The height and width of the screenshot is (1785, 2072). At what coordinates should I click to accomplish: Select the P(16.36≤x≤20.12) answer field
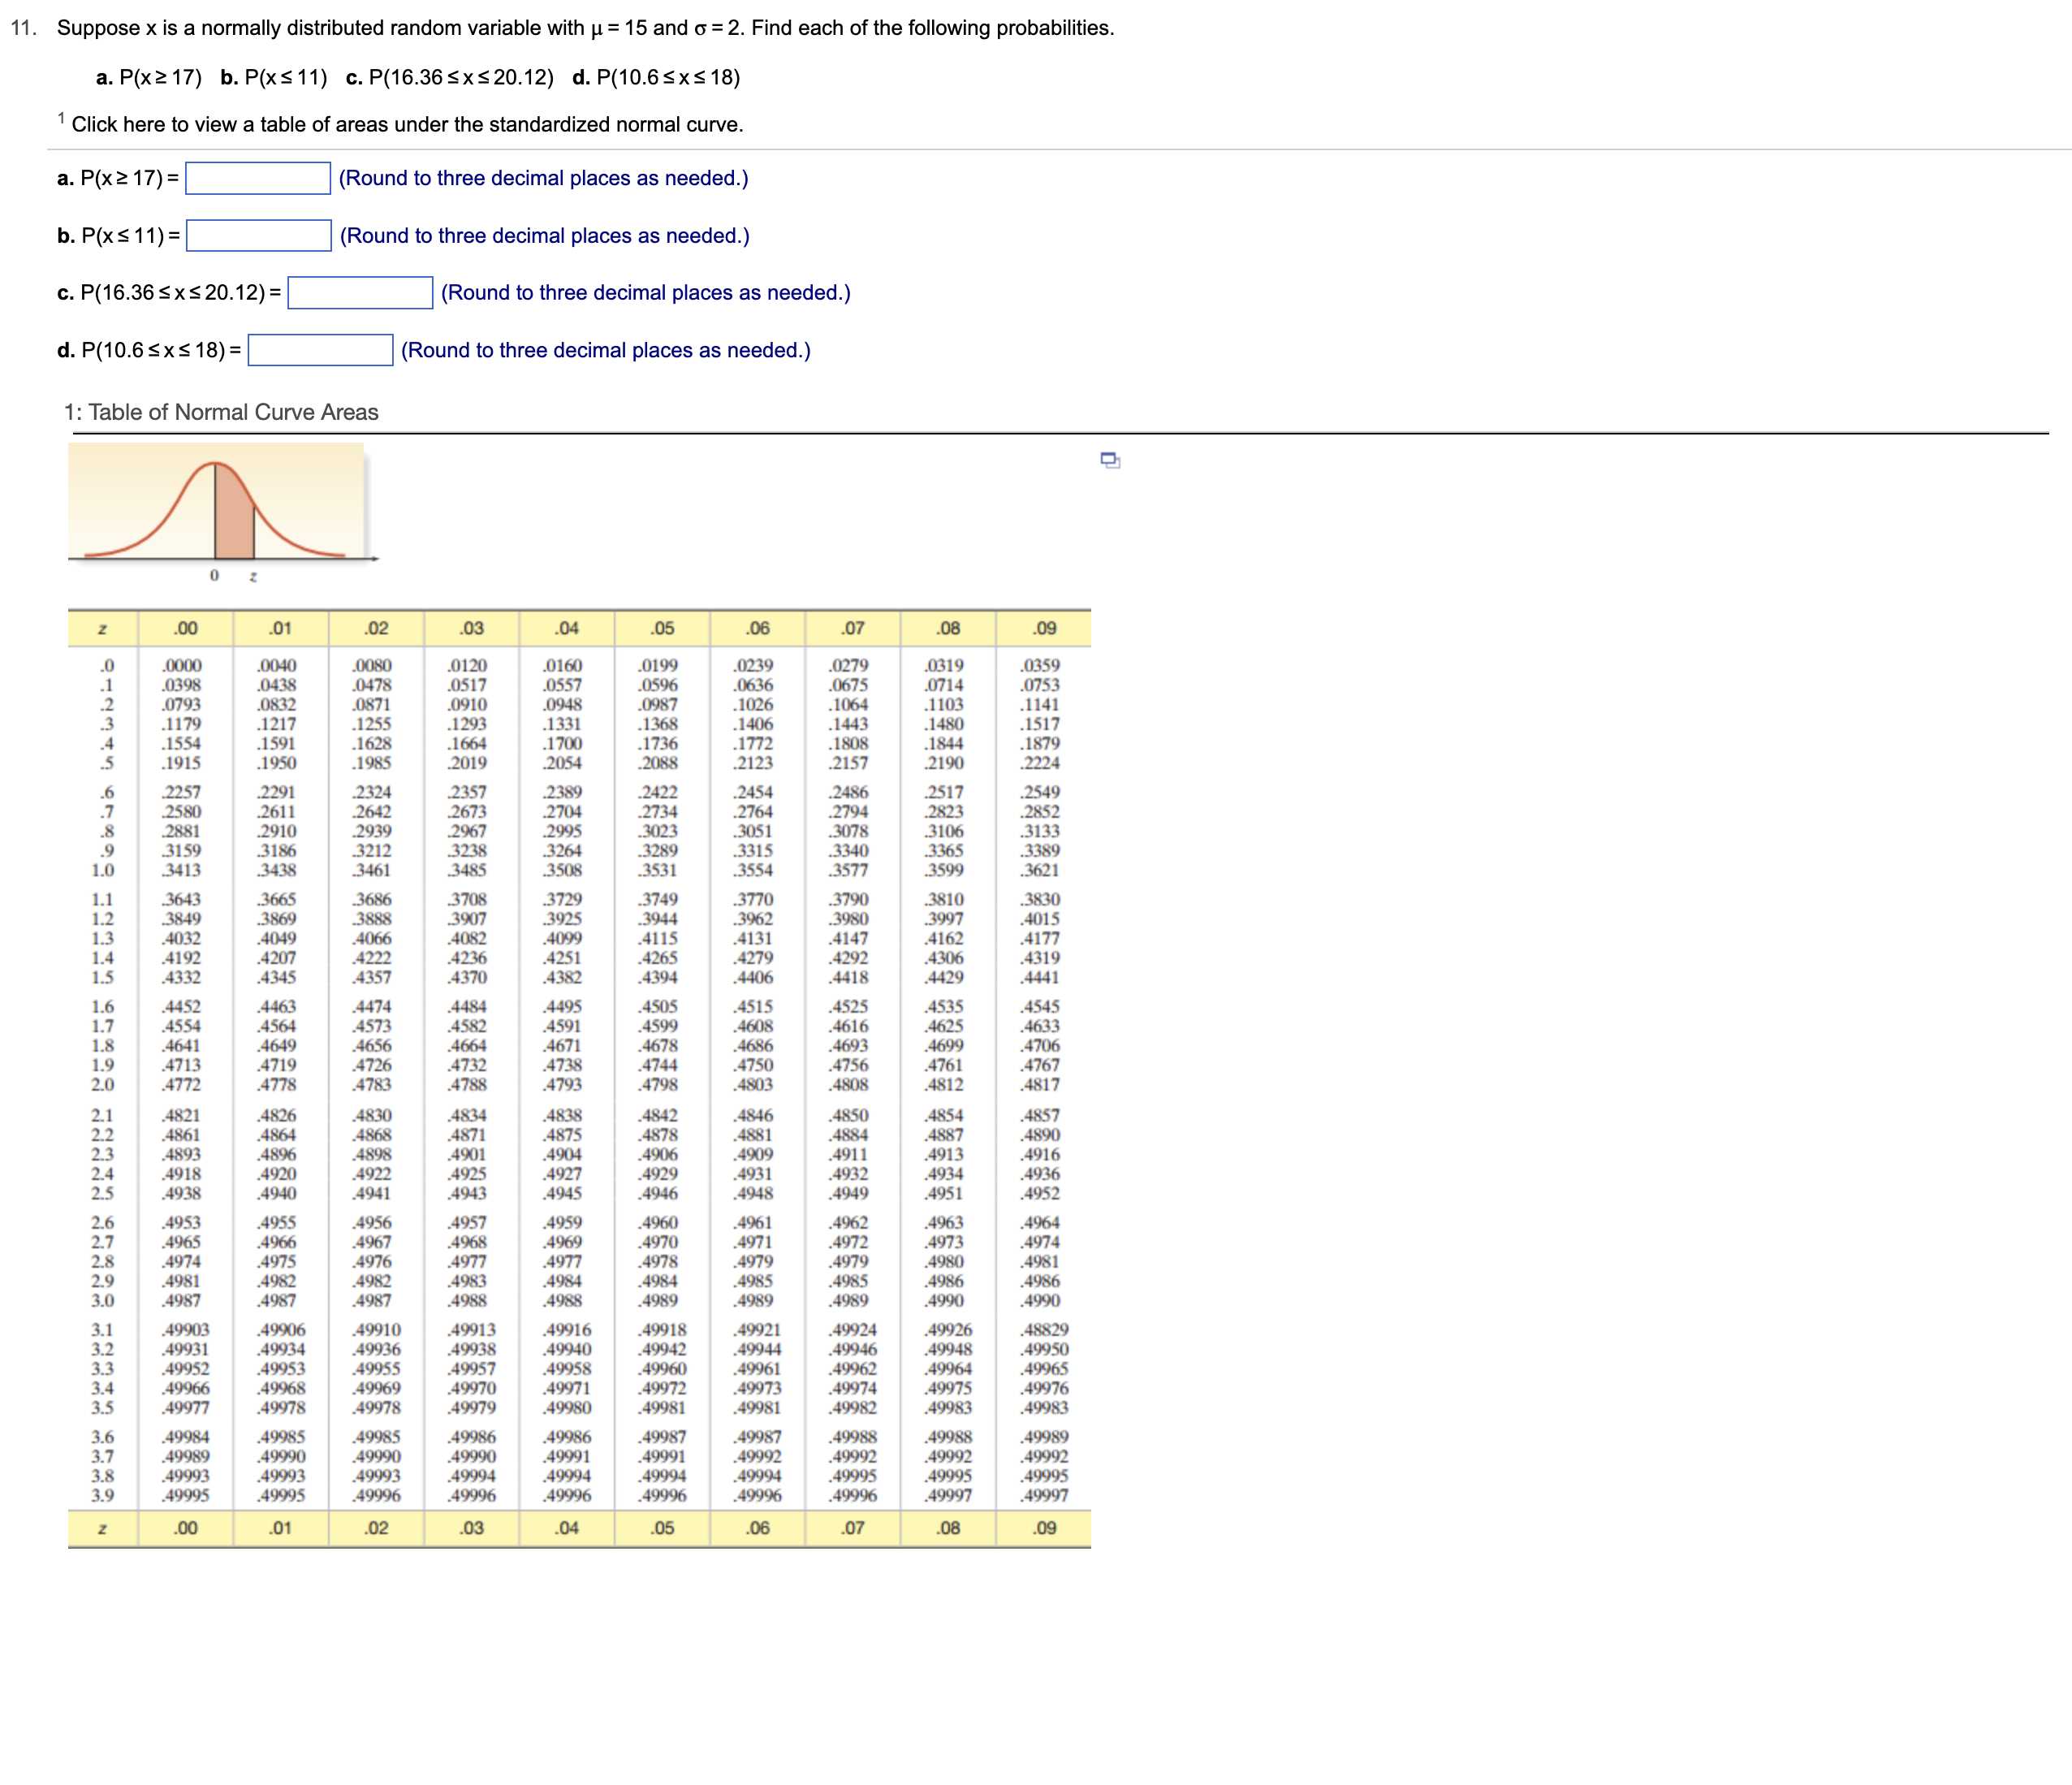(360, 293)
